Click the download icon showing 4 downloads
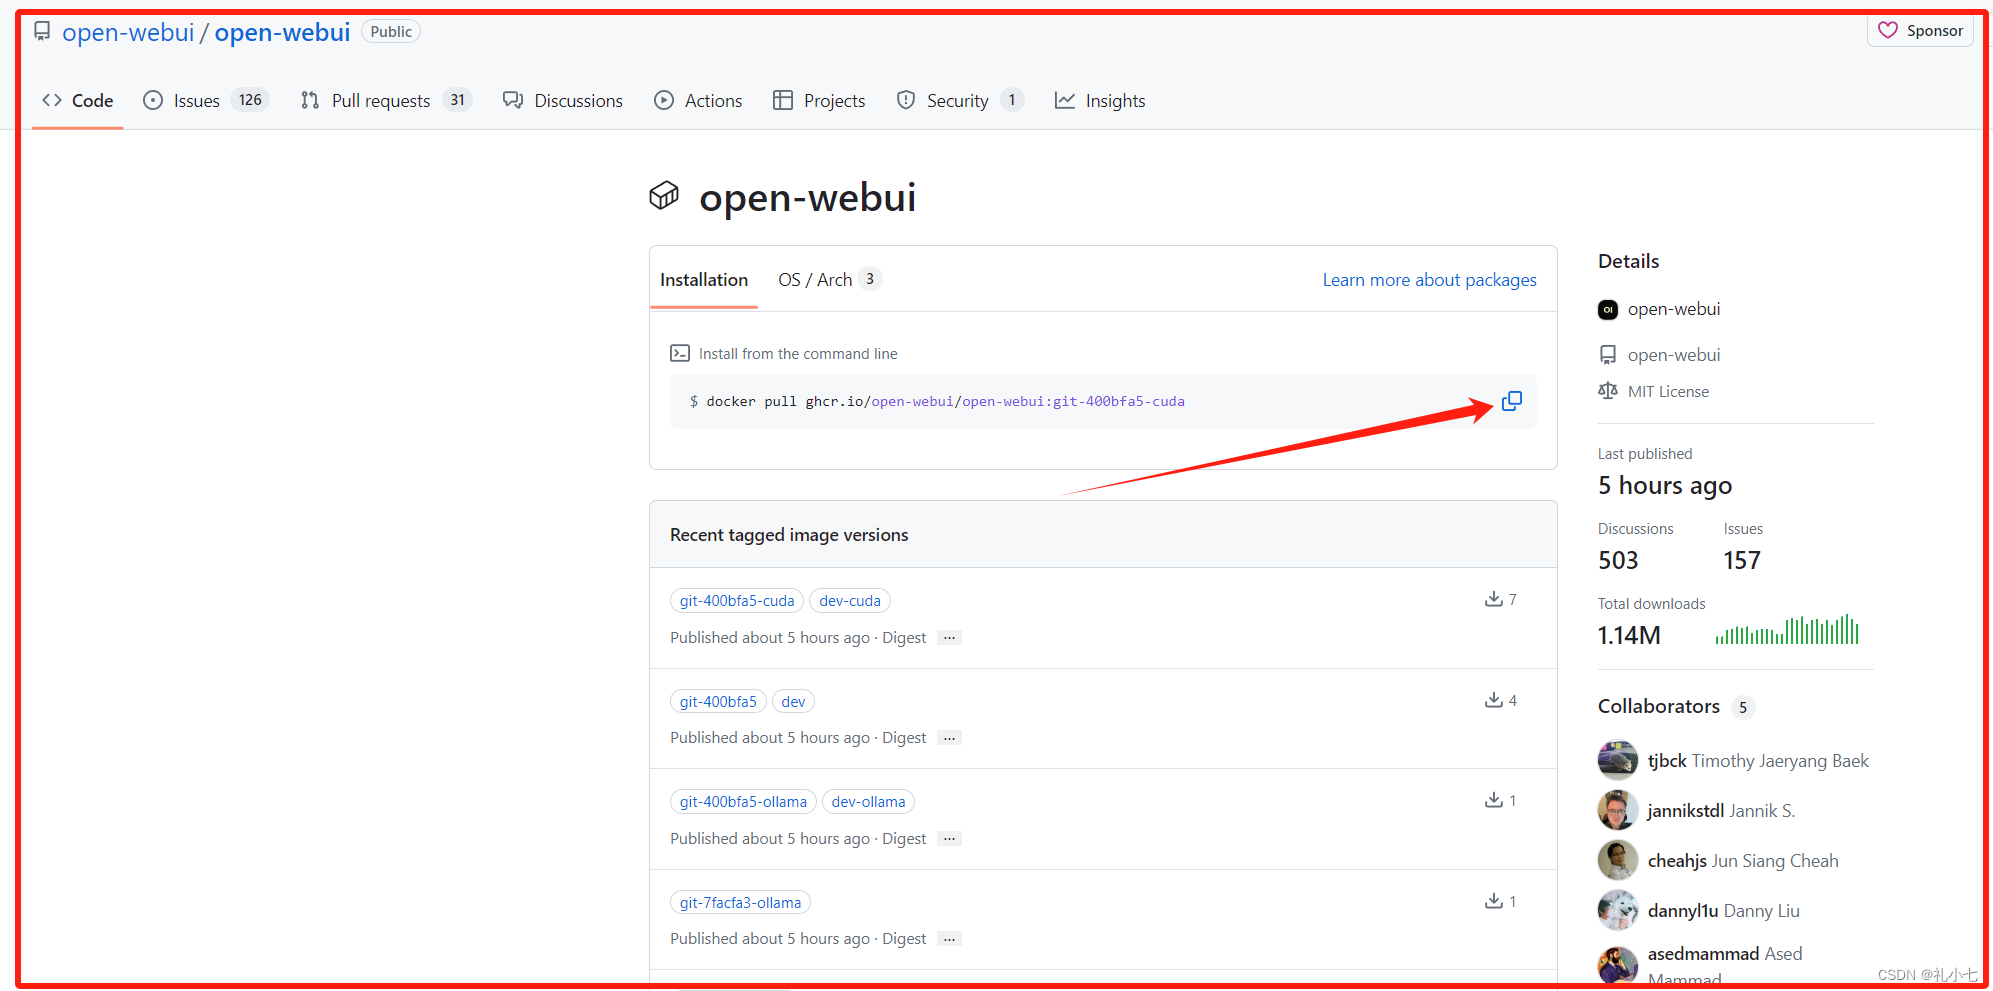Screen dimensions: 1993x991 click(1493, 700)
